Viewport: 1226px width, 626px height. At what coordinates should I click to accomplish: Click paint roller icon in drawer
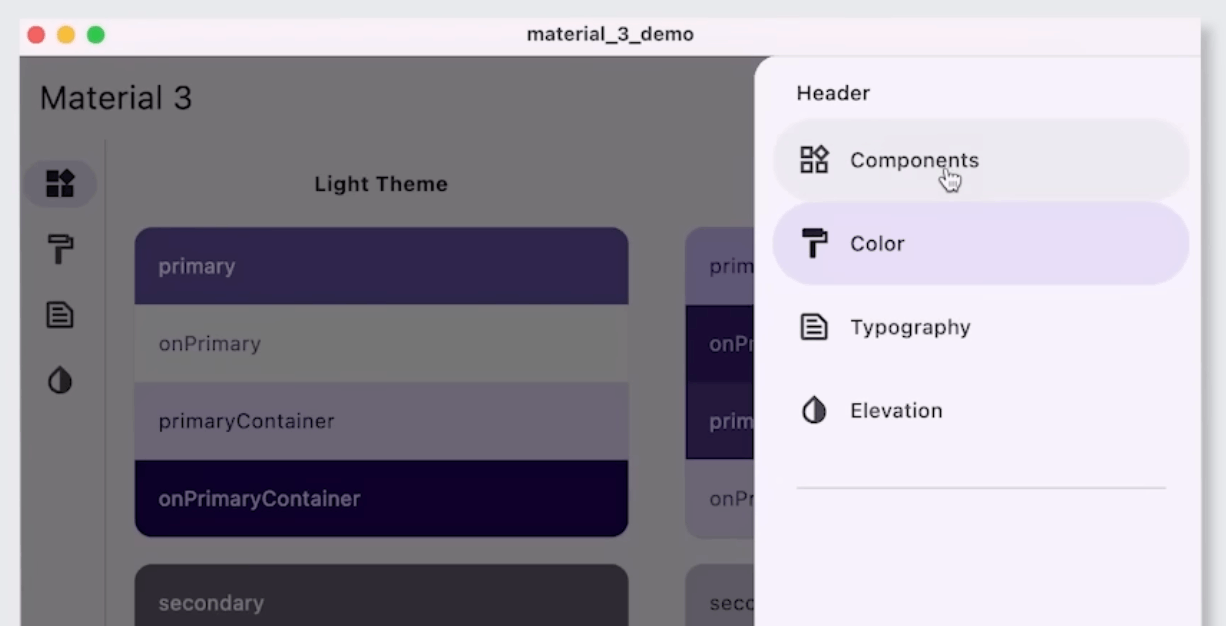(x=814, y=243)
